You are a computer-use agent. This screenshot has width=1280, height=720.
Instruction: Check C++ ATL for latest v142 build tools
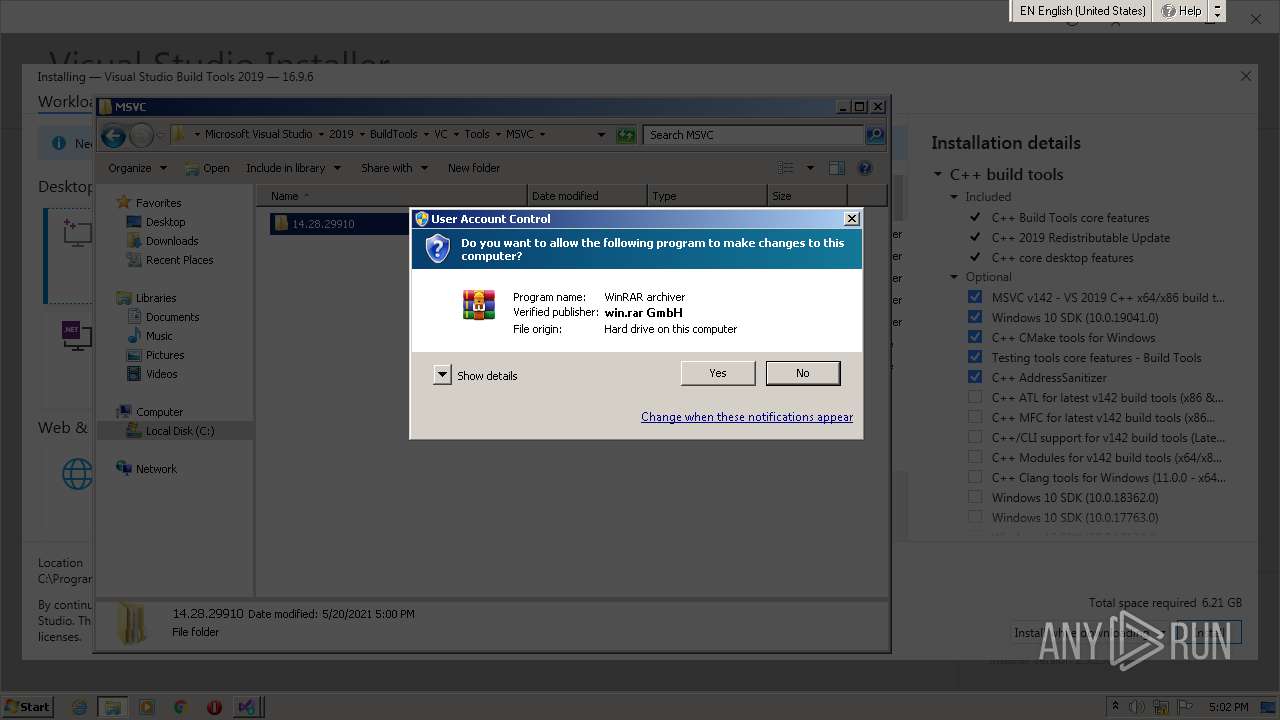click(x=975, y=397)
